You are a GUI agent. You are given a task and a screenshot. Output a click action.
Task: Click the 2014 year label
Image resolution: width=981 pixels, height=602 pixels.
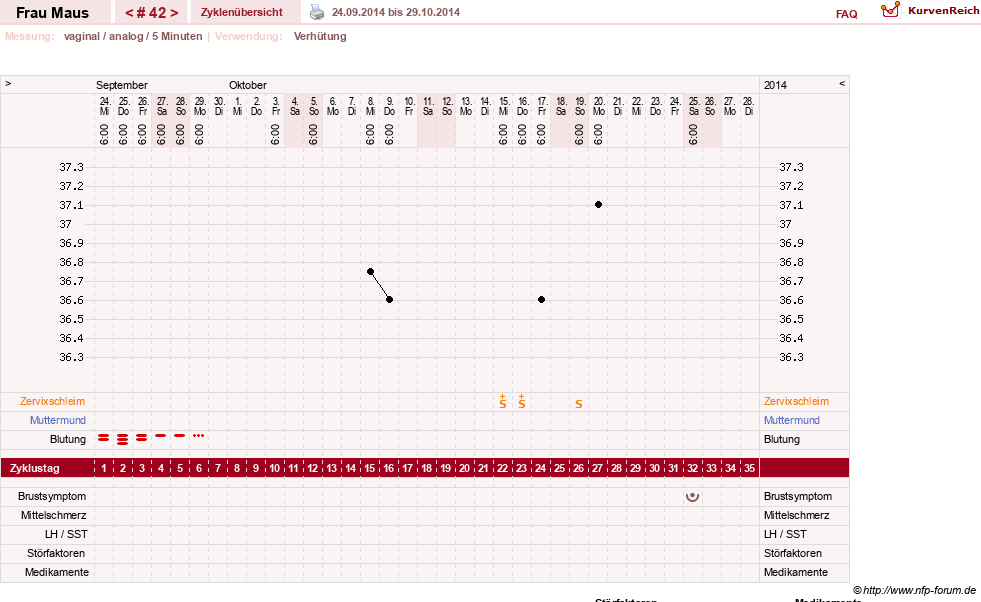click(x=775, y=85)
